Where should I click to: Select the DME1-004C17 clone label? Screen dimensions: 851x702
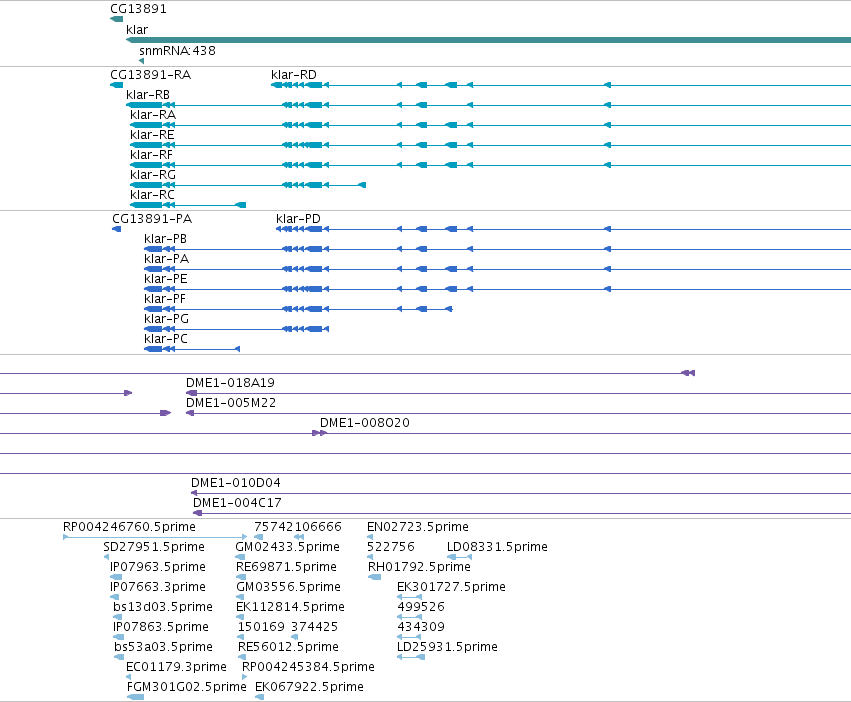(237, 503)
